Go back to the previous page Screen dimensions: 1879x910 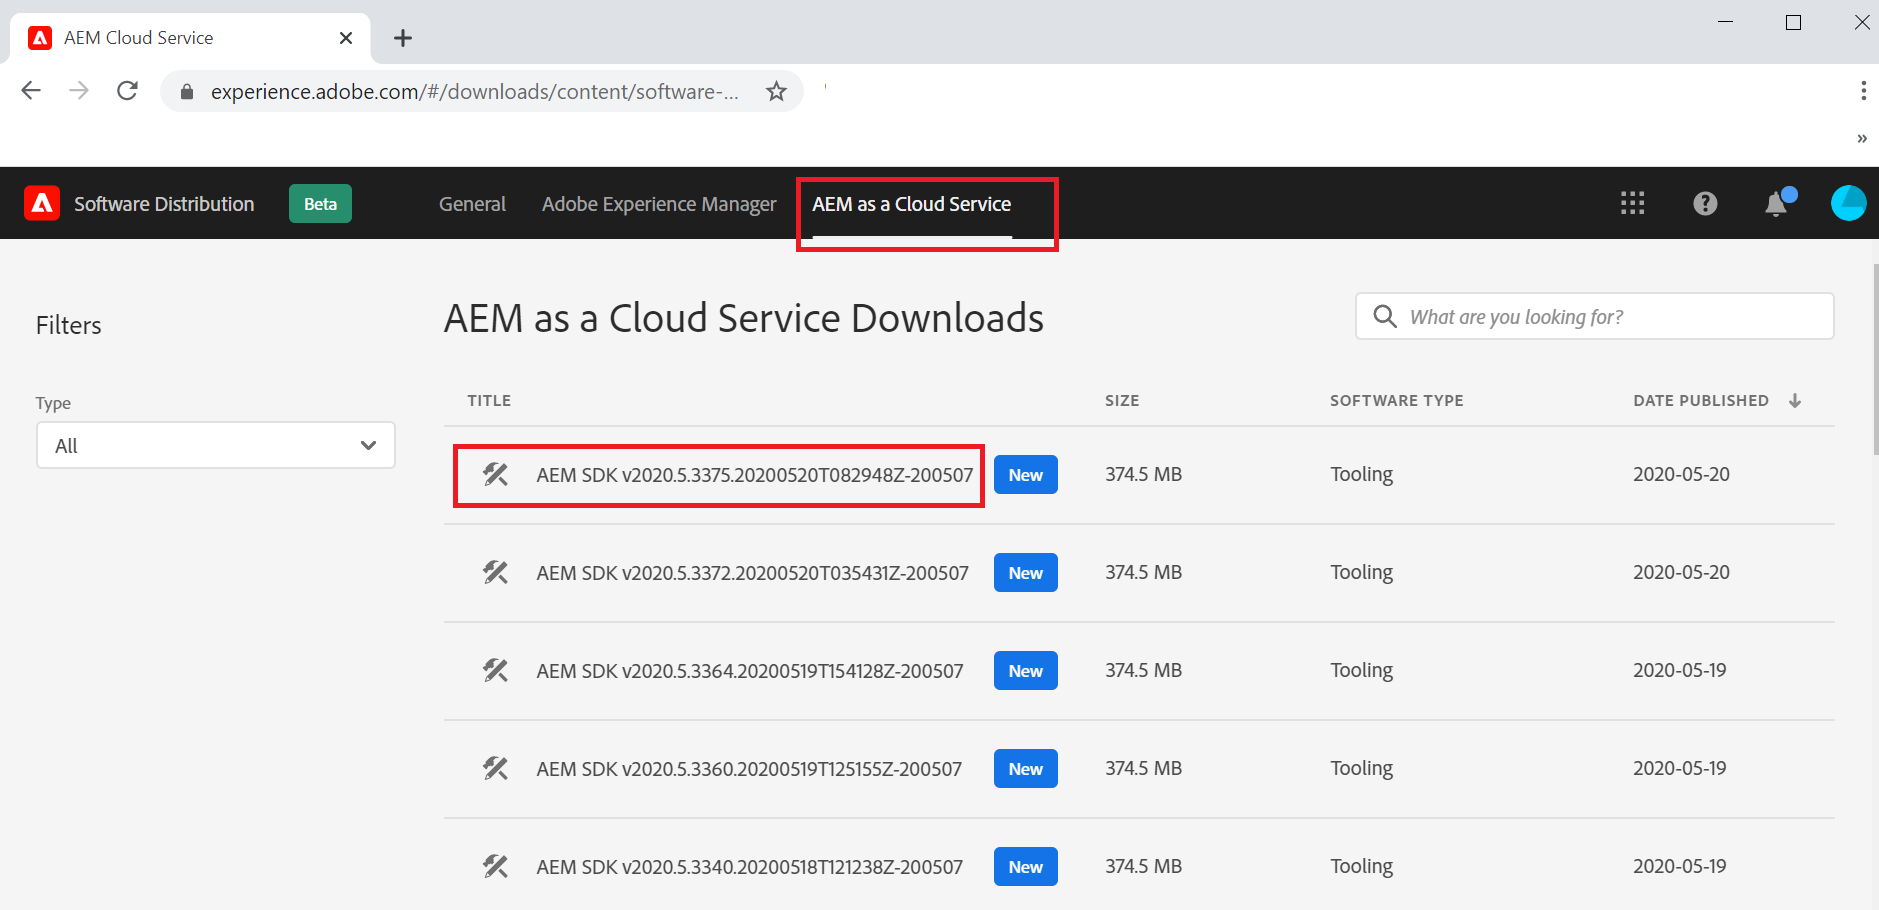pos(31,91)
